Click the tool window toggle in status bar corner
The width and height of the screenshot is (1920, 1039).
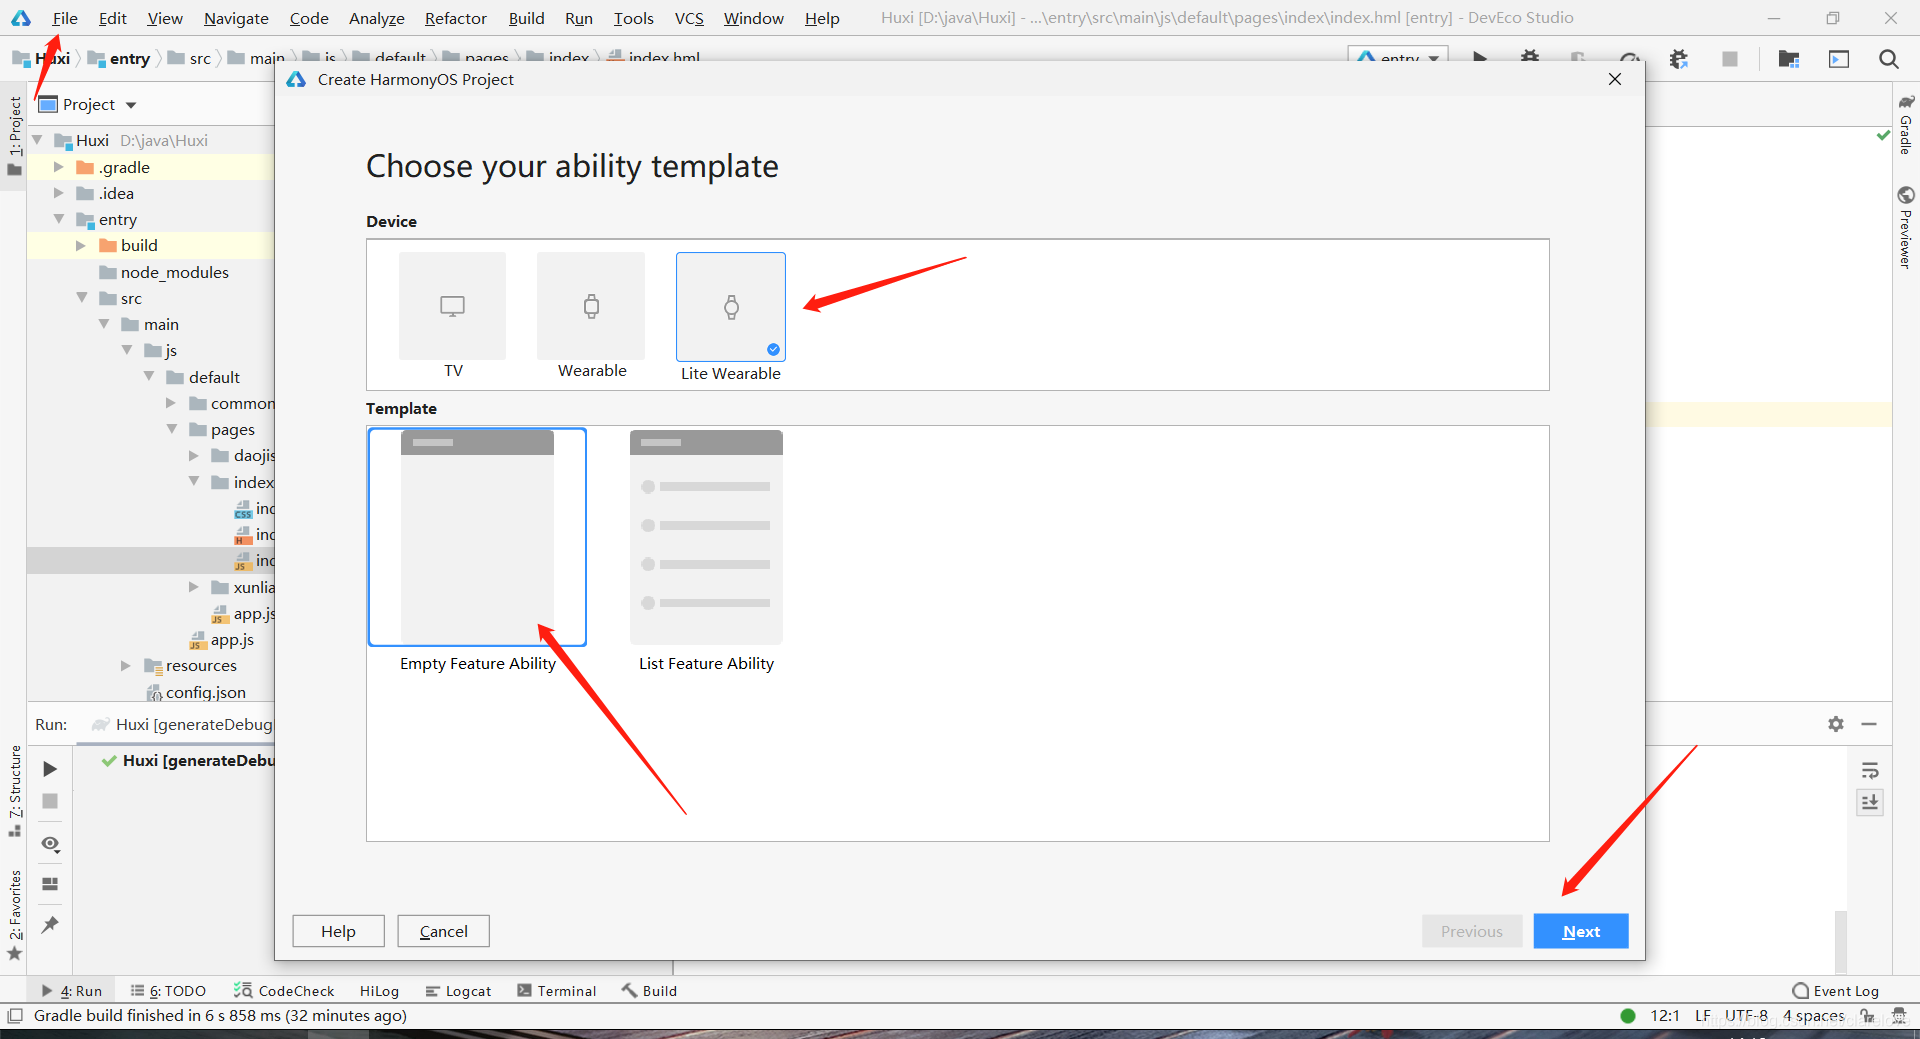15,1016
